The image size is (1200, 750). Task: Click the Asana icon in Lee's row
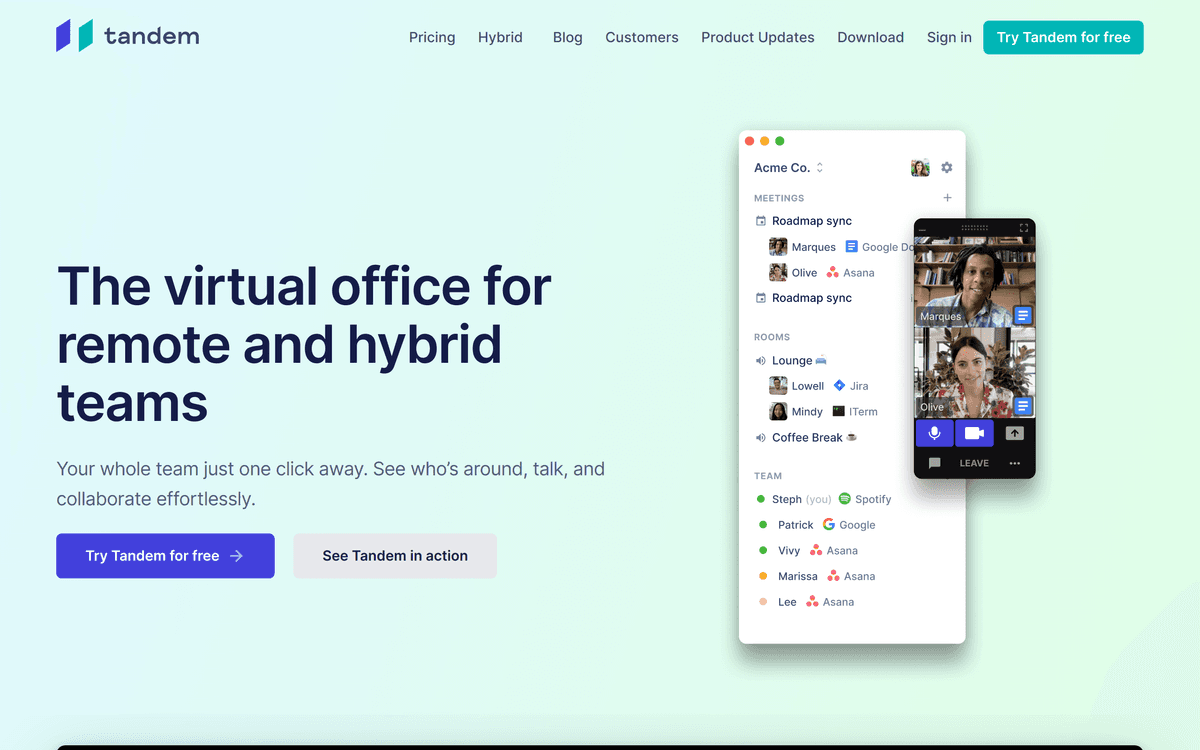pos(812,602)
